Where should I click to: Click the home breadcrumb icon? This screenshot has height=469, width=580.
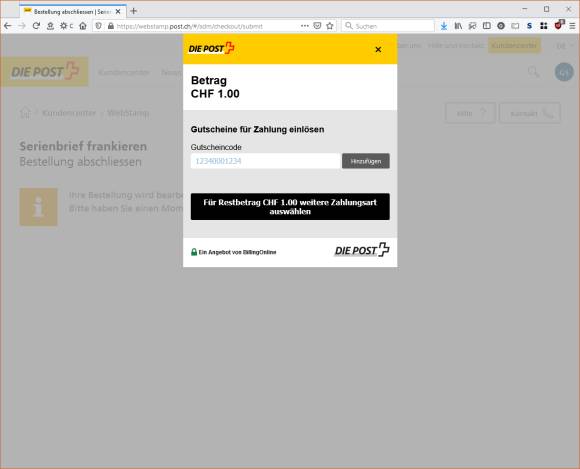pyautogui.click(x=25, y=112)
